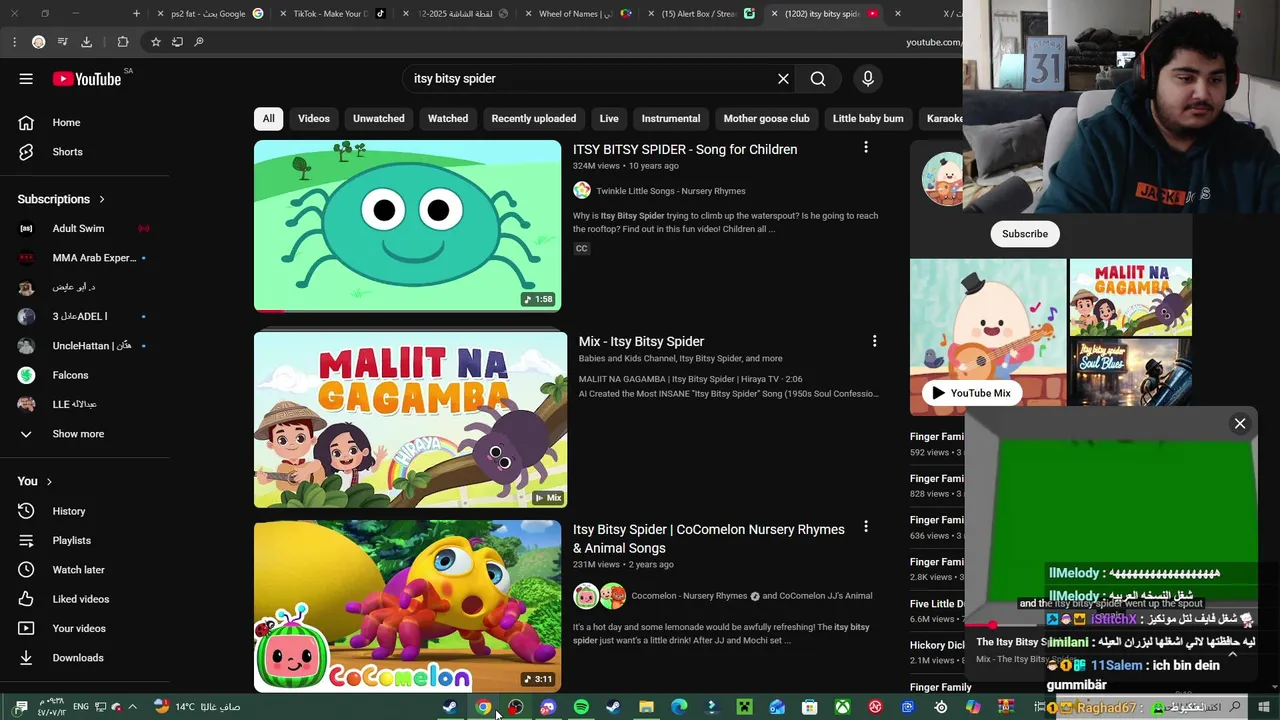Open the YouTube guide hamburger menu
Viewport: 1280px width, 720px height.
(x=26, y=79)
